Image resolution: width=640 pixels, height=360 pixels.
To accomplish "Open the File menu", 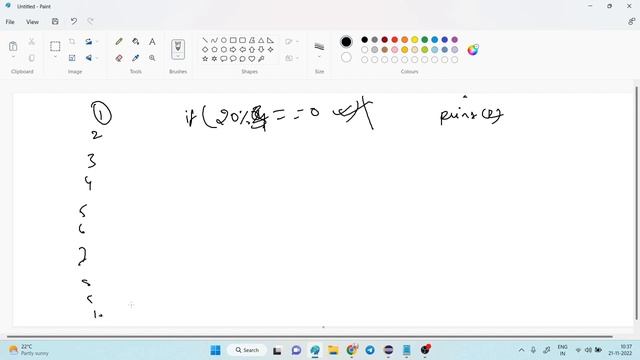I will (x=10, y=22).
